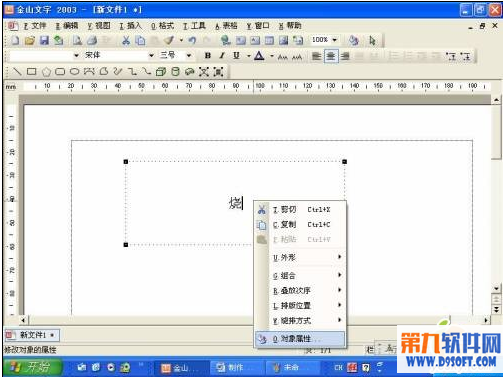Toggle Bold formatting
This screenshot has height=377, width=503.
208,56
